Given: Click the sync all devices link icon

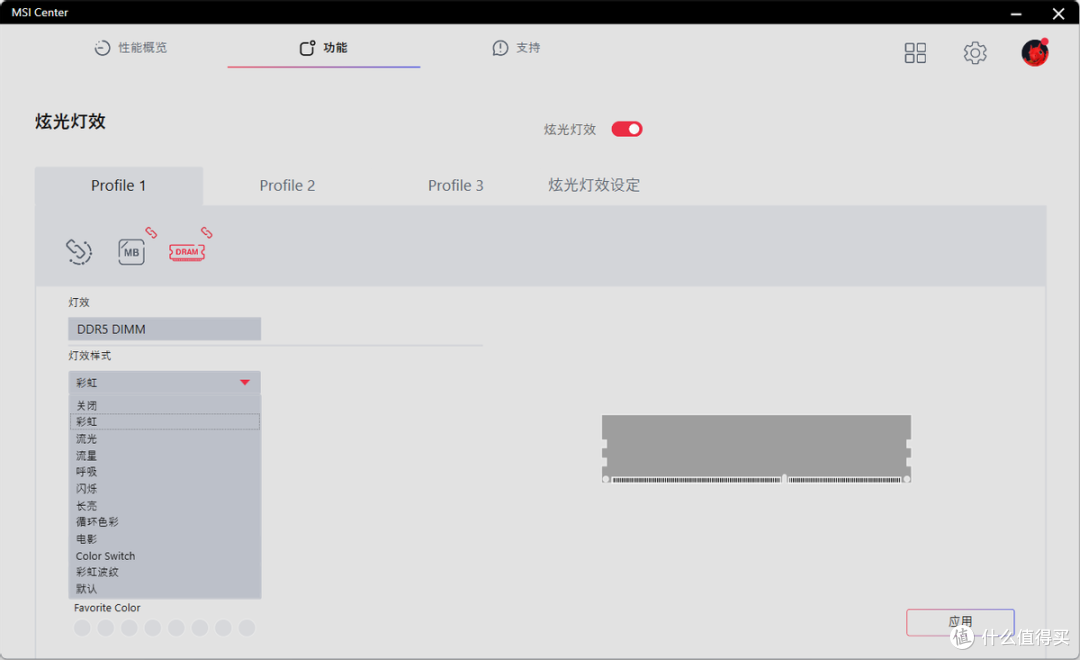Looking at the screenshot, I should (79, 251).
